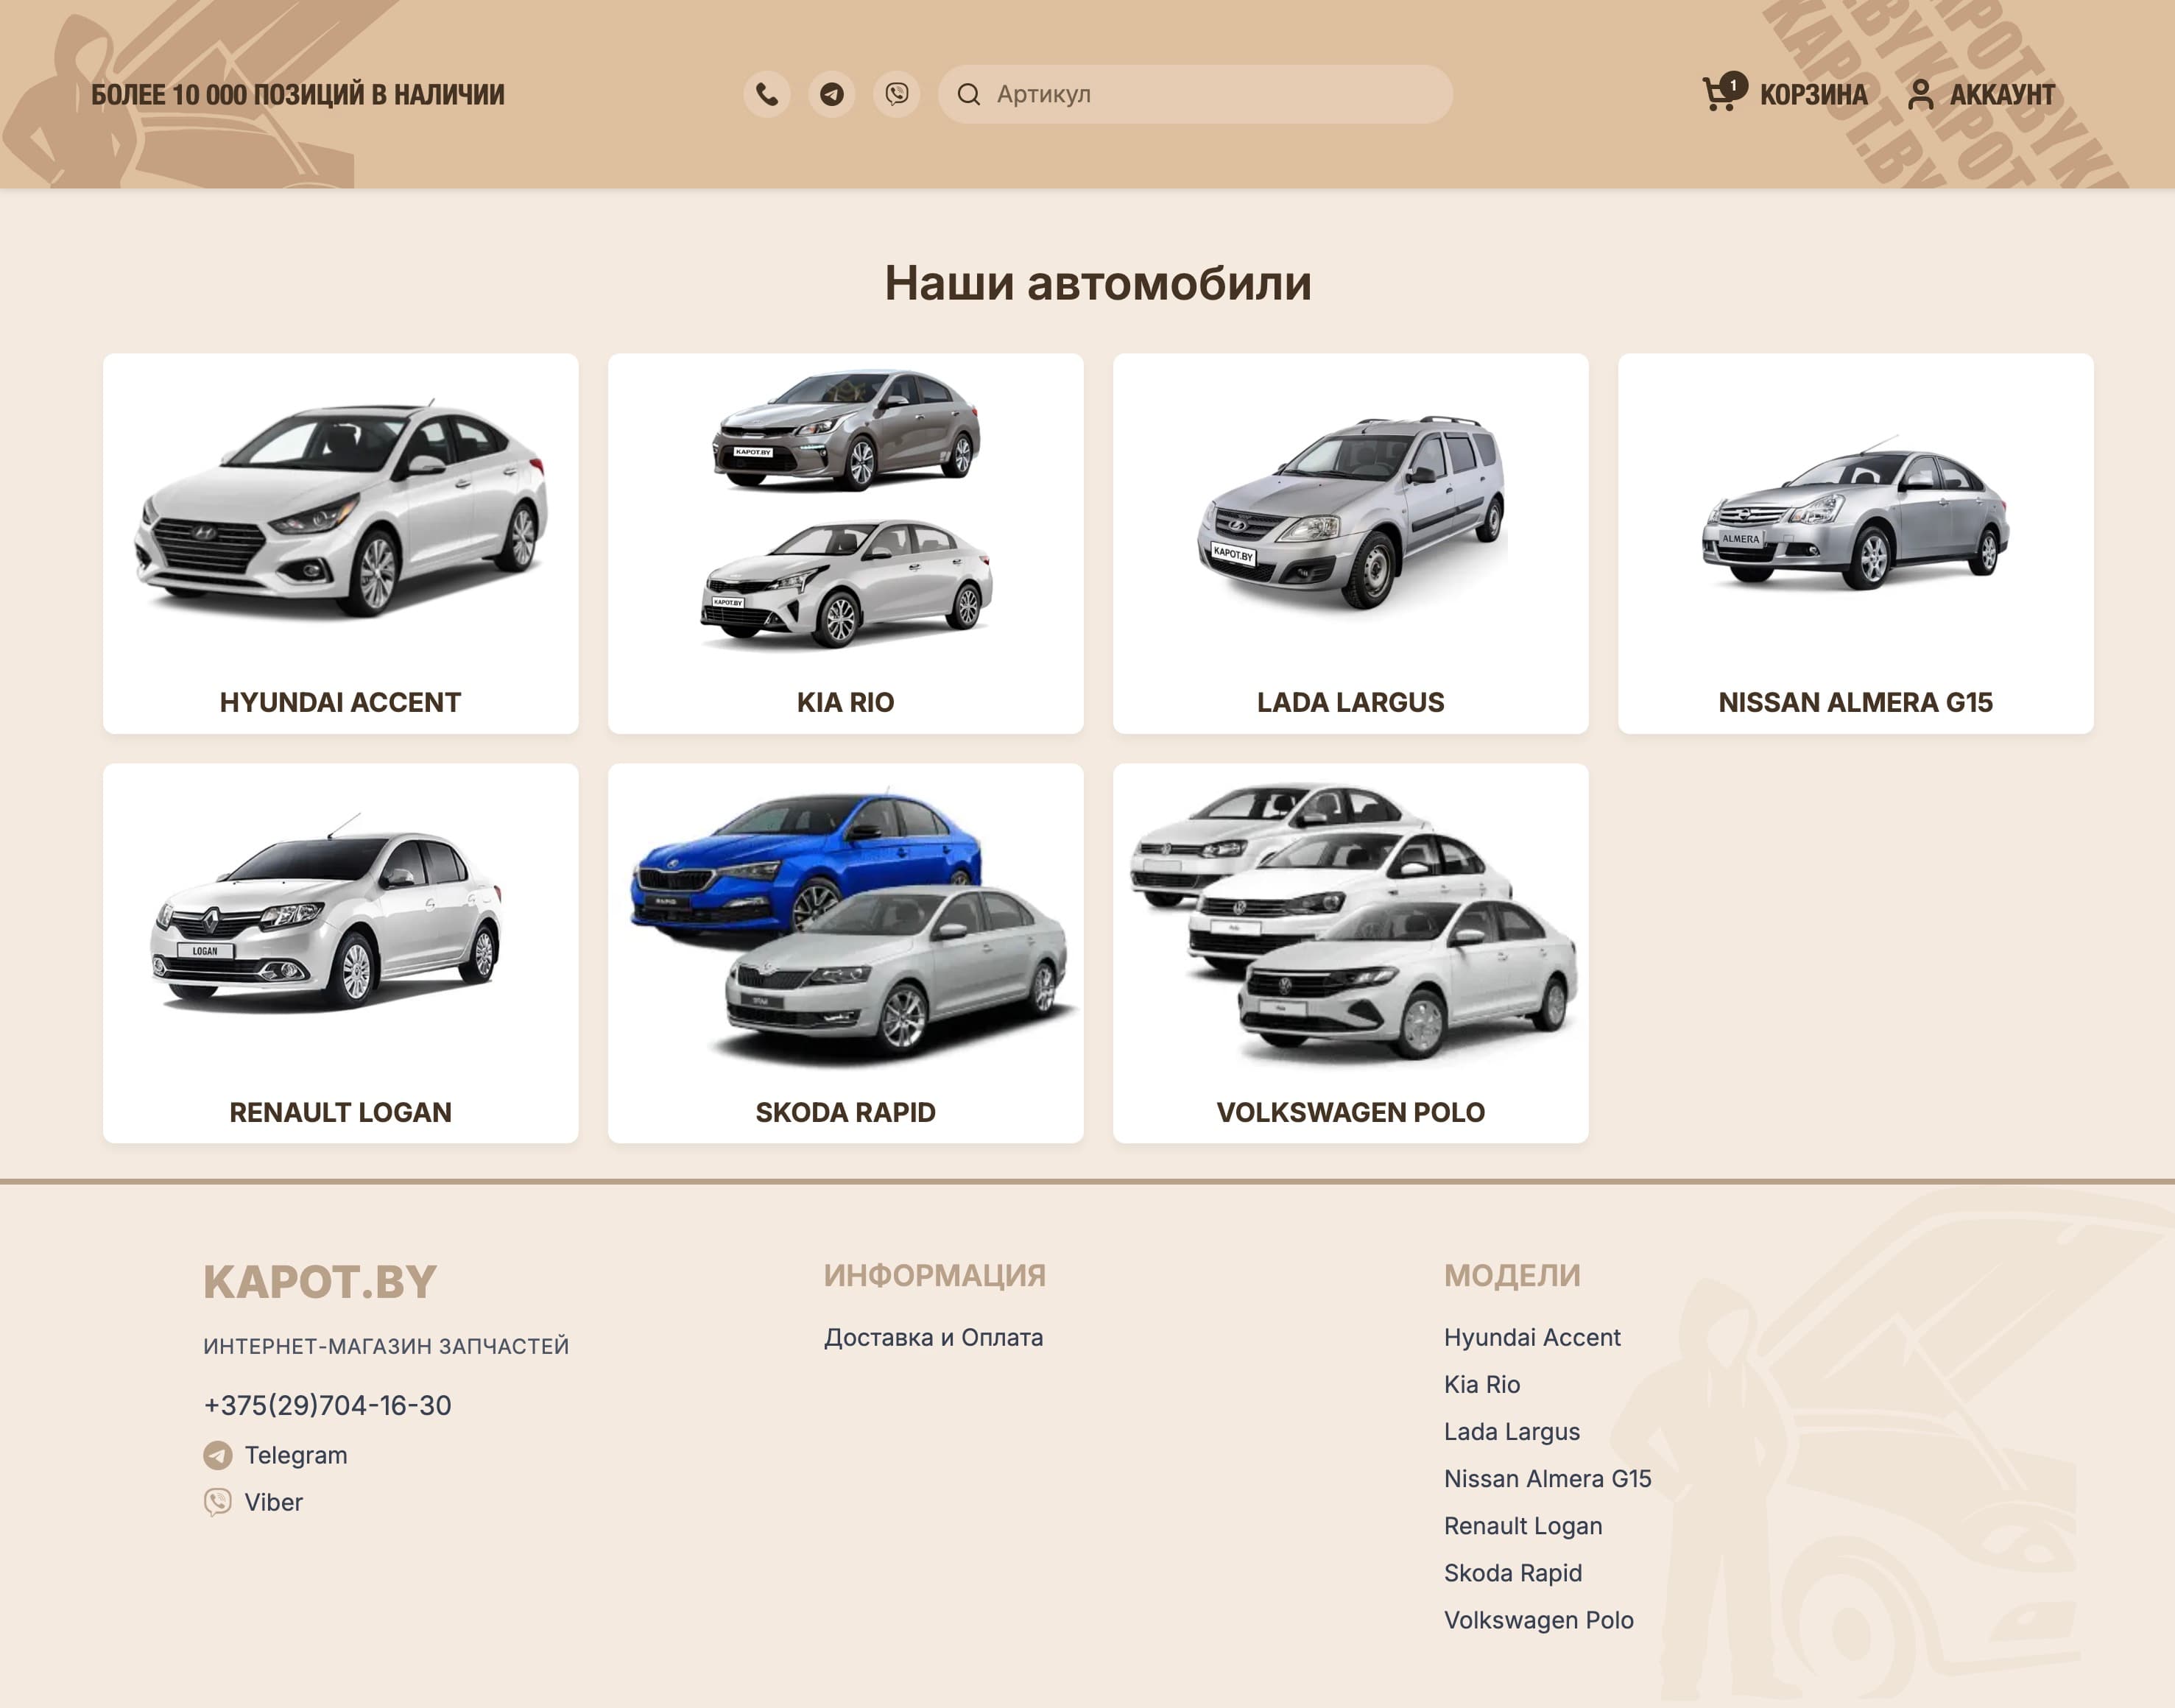2175x1708 pixels.
Task: Go to Nissan Almera G15 in footer models
Action: [1547, 1478]
